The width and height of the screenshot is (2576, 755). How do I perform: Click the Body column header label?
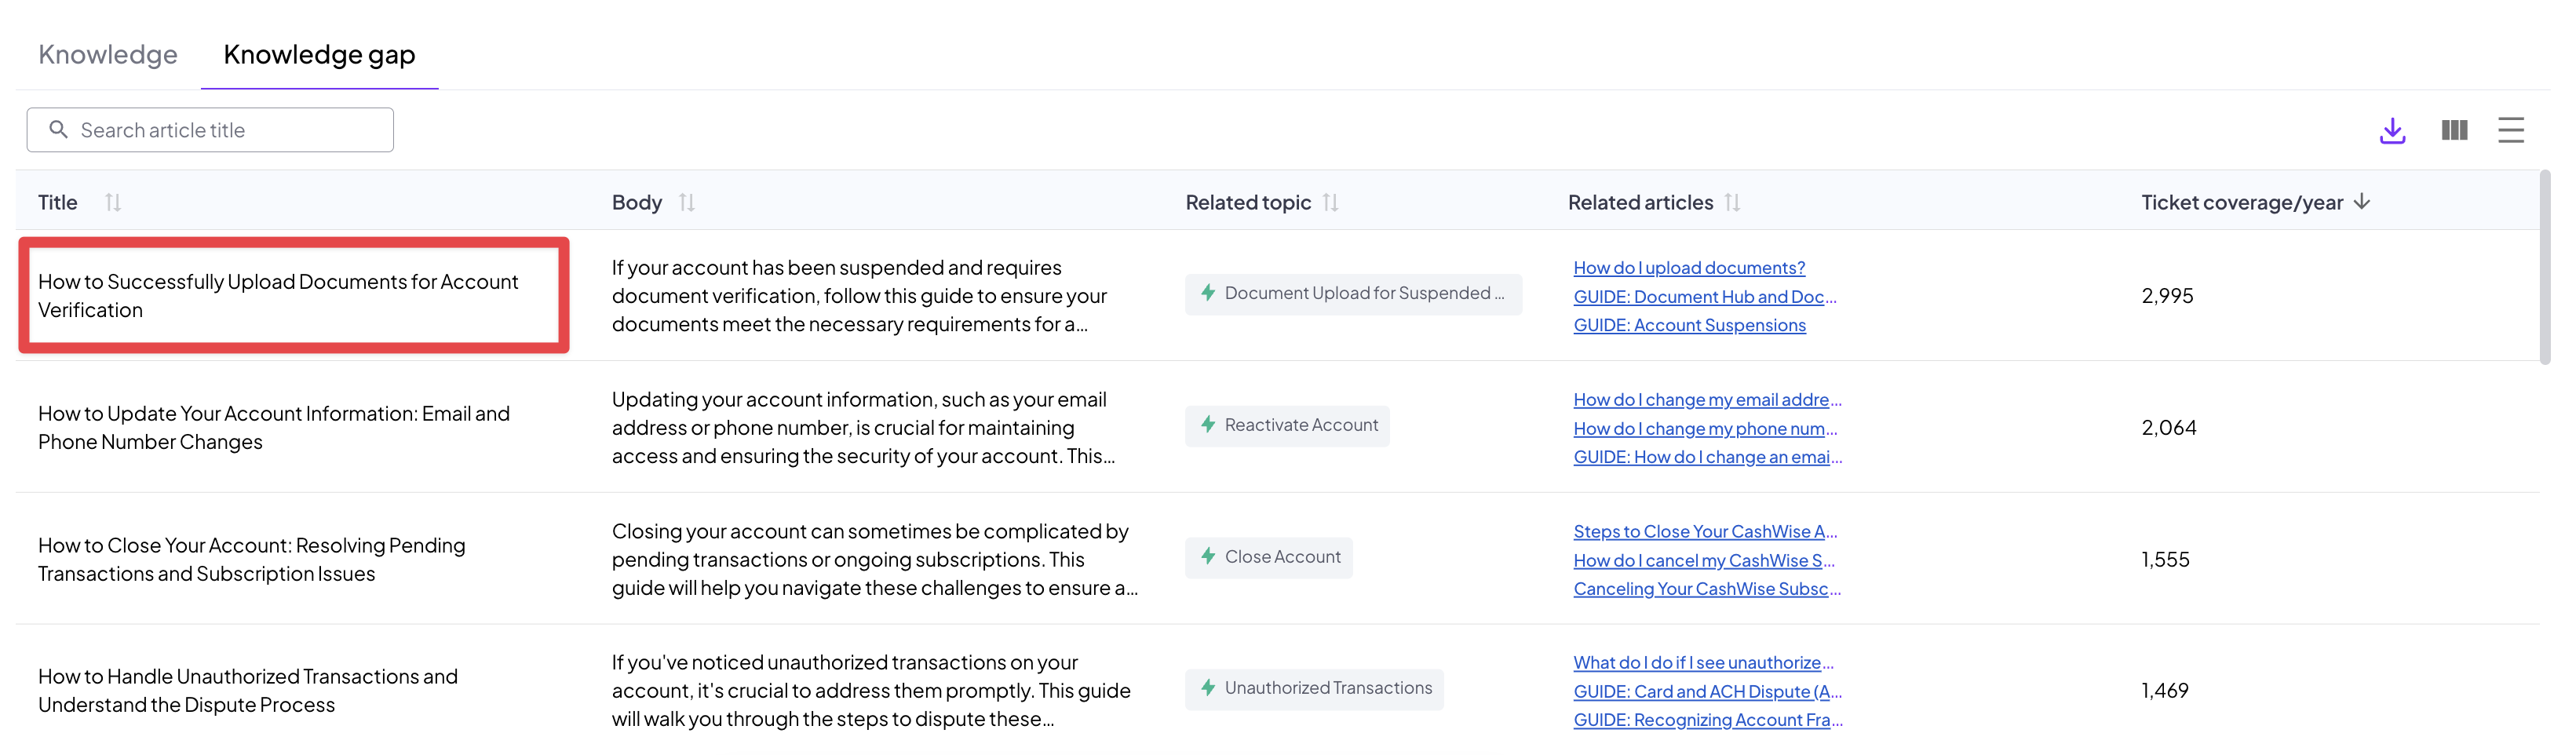(637, 202)
